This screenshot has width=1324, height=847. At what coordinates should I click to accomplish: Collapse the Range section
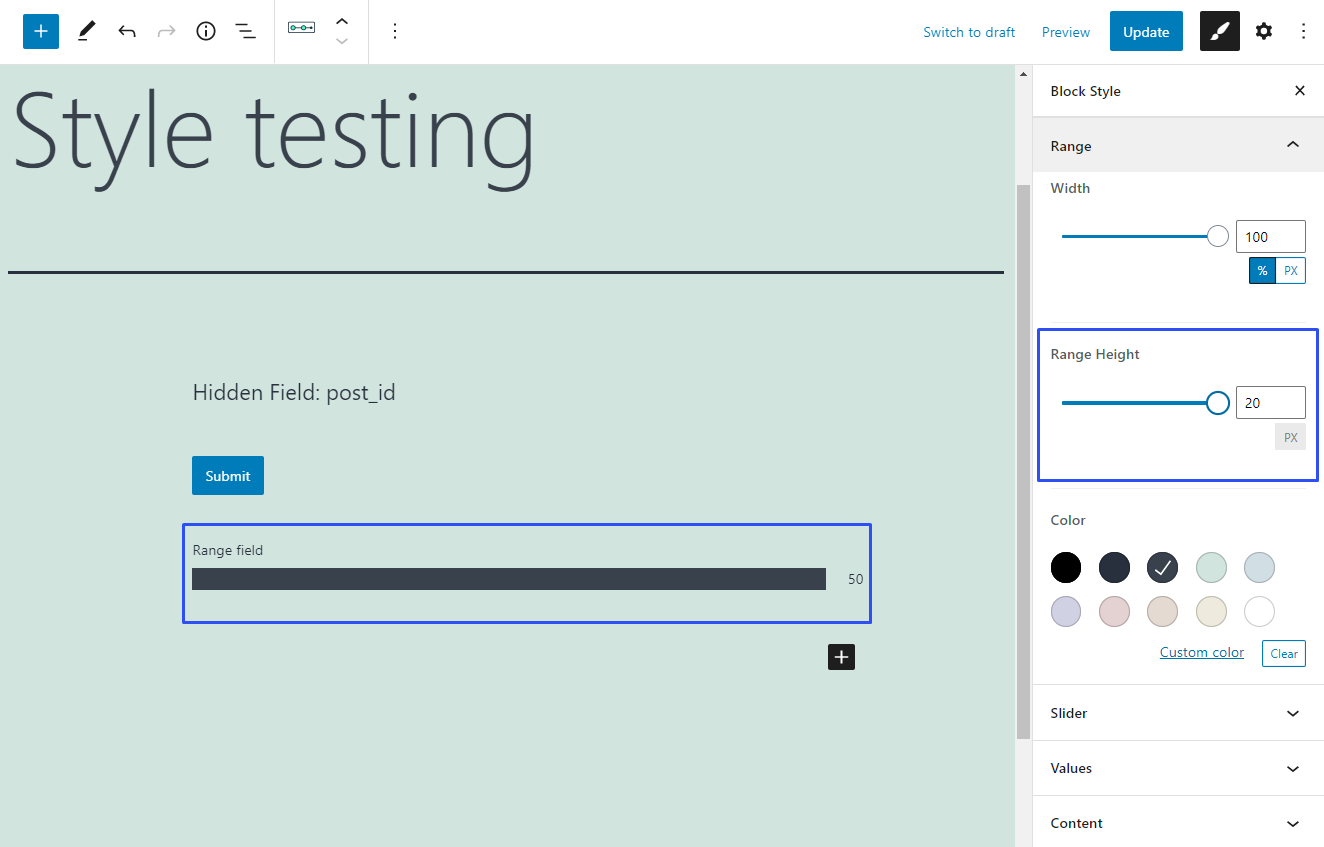1292,146
